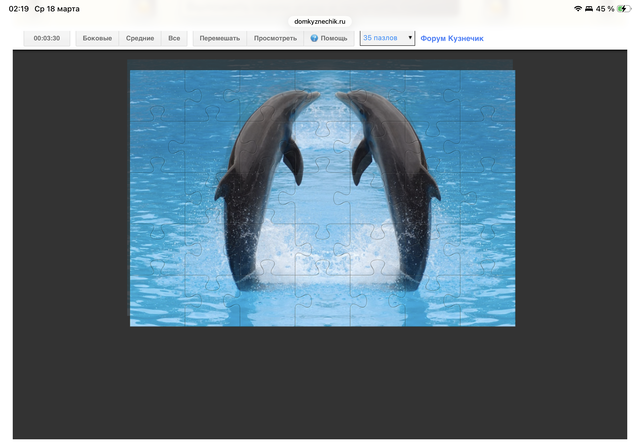Open the 35 пазлов piece count dropdown
Viewport: 640px width, 445px height.
point(387,38)
